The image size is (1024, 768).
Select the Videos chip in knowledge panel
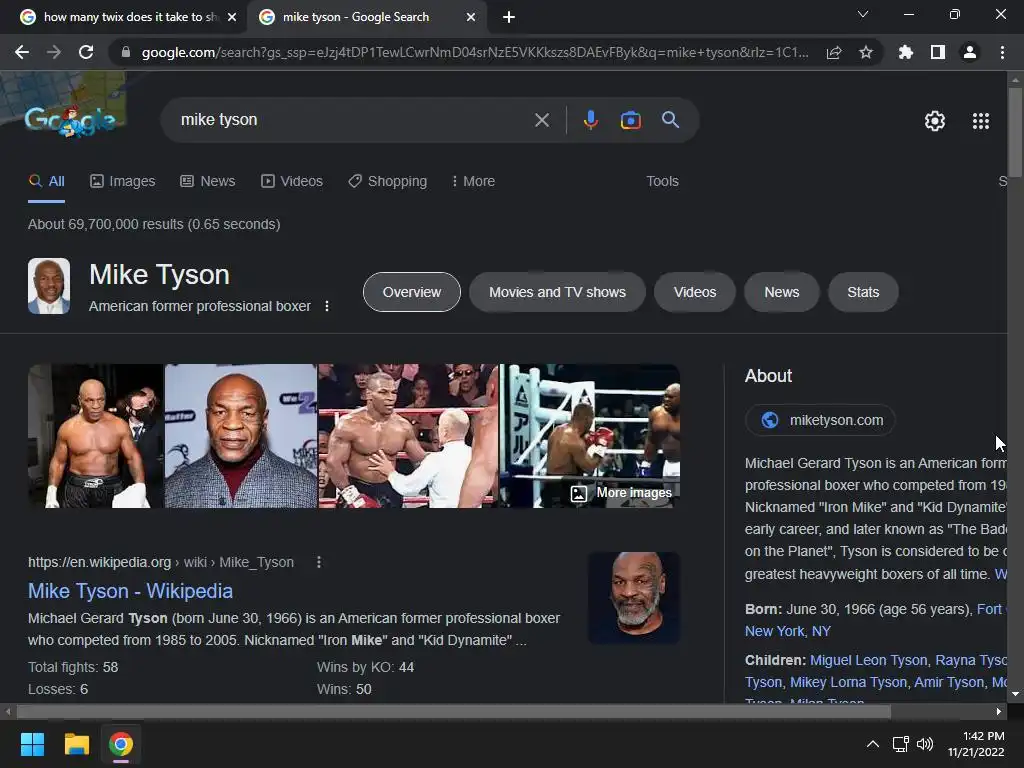(695, 292)
